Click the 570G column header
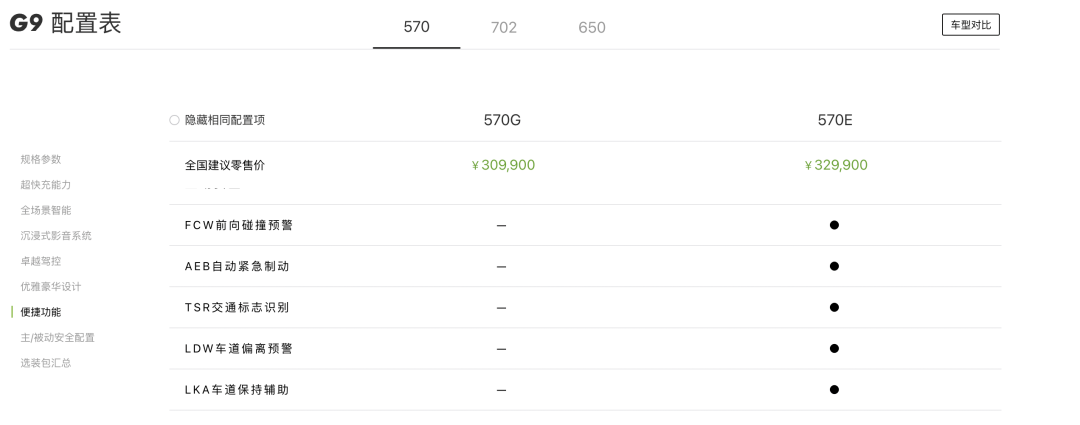1080x425 pixels. point(502,120)
